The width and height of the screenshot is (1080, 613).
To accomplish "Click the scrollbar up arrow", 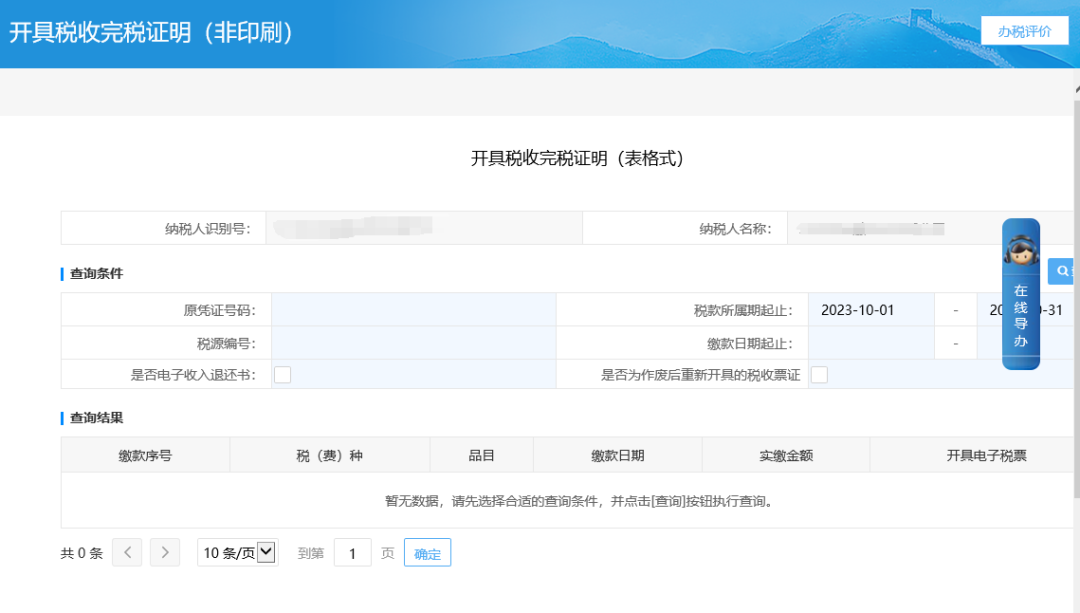I will (1075, 89).
